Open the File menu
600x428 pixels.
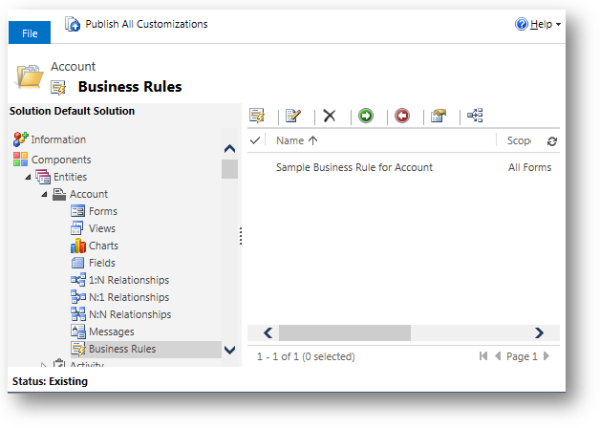(x=30, y=33)
